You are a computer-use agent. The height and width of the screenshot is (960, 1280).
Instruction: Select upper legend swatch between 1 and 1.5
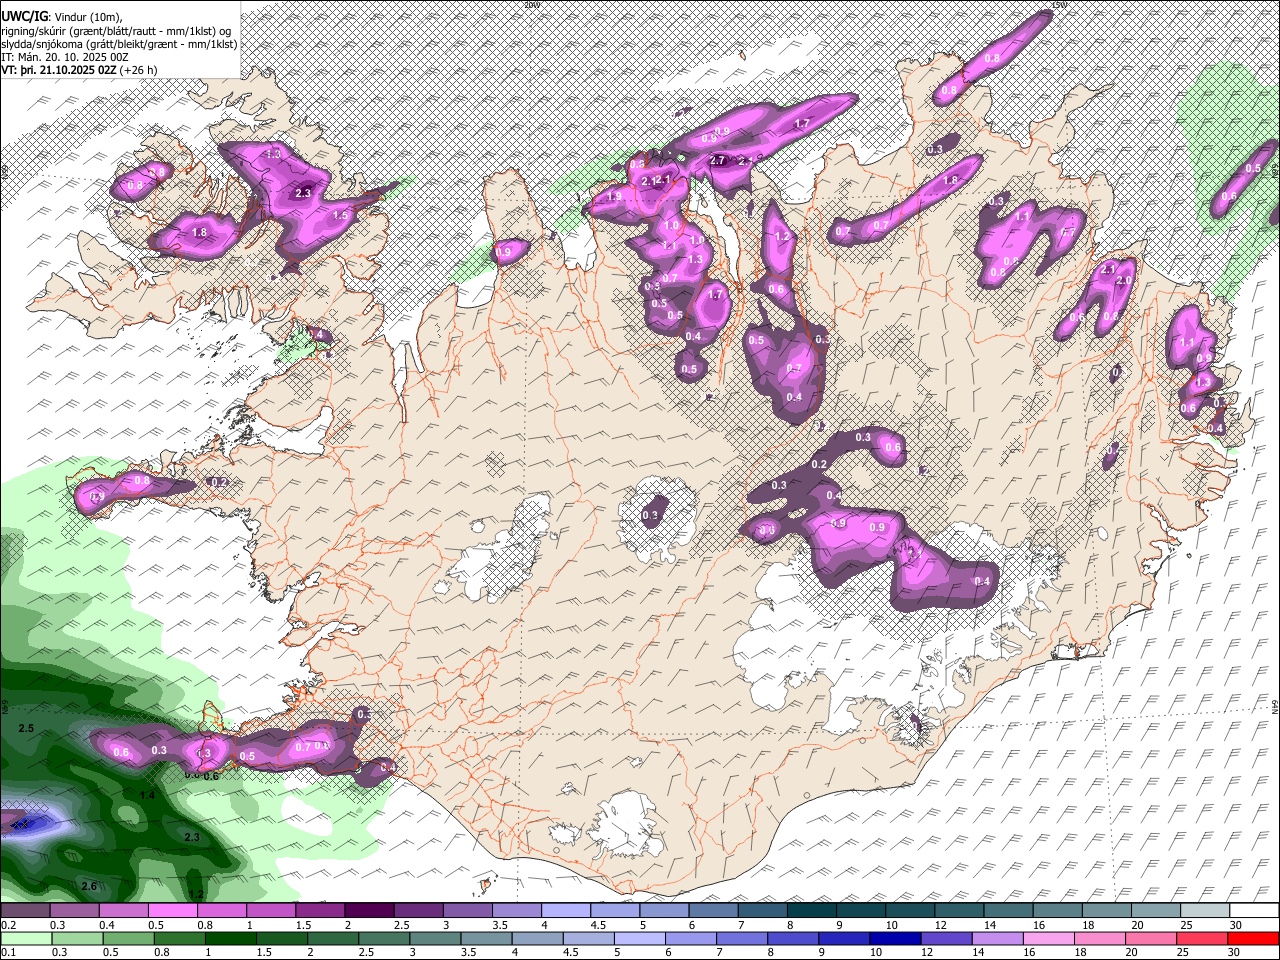(x=270, y=911)
